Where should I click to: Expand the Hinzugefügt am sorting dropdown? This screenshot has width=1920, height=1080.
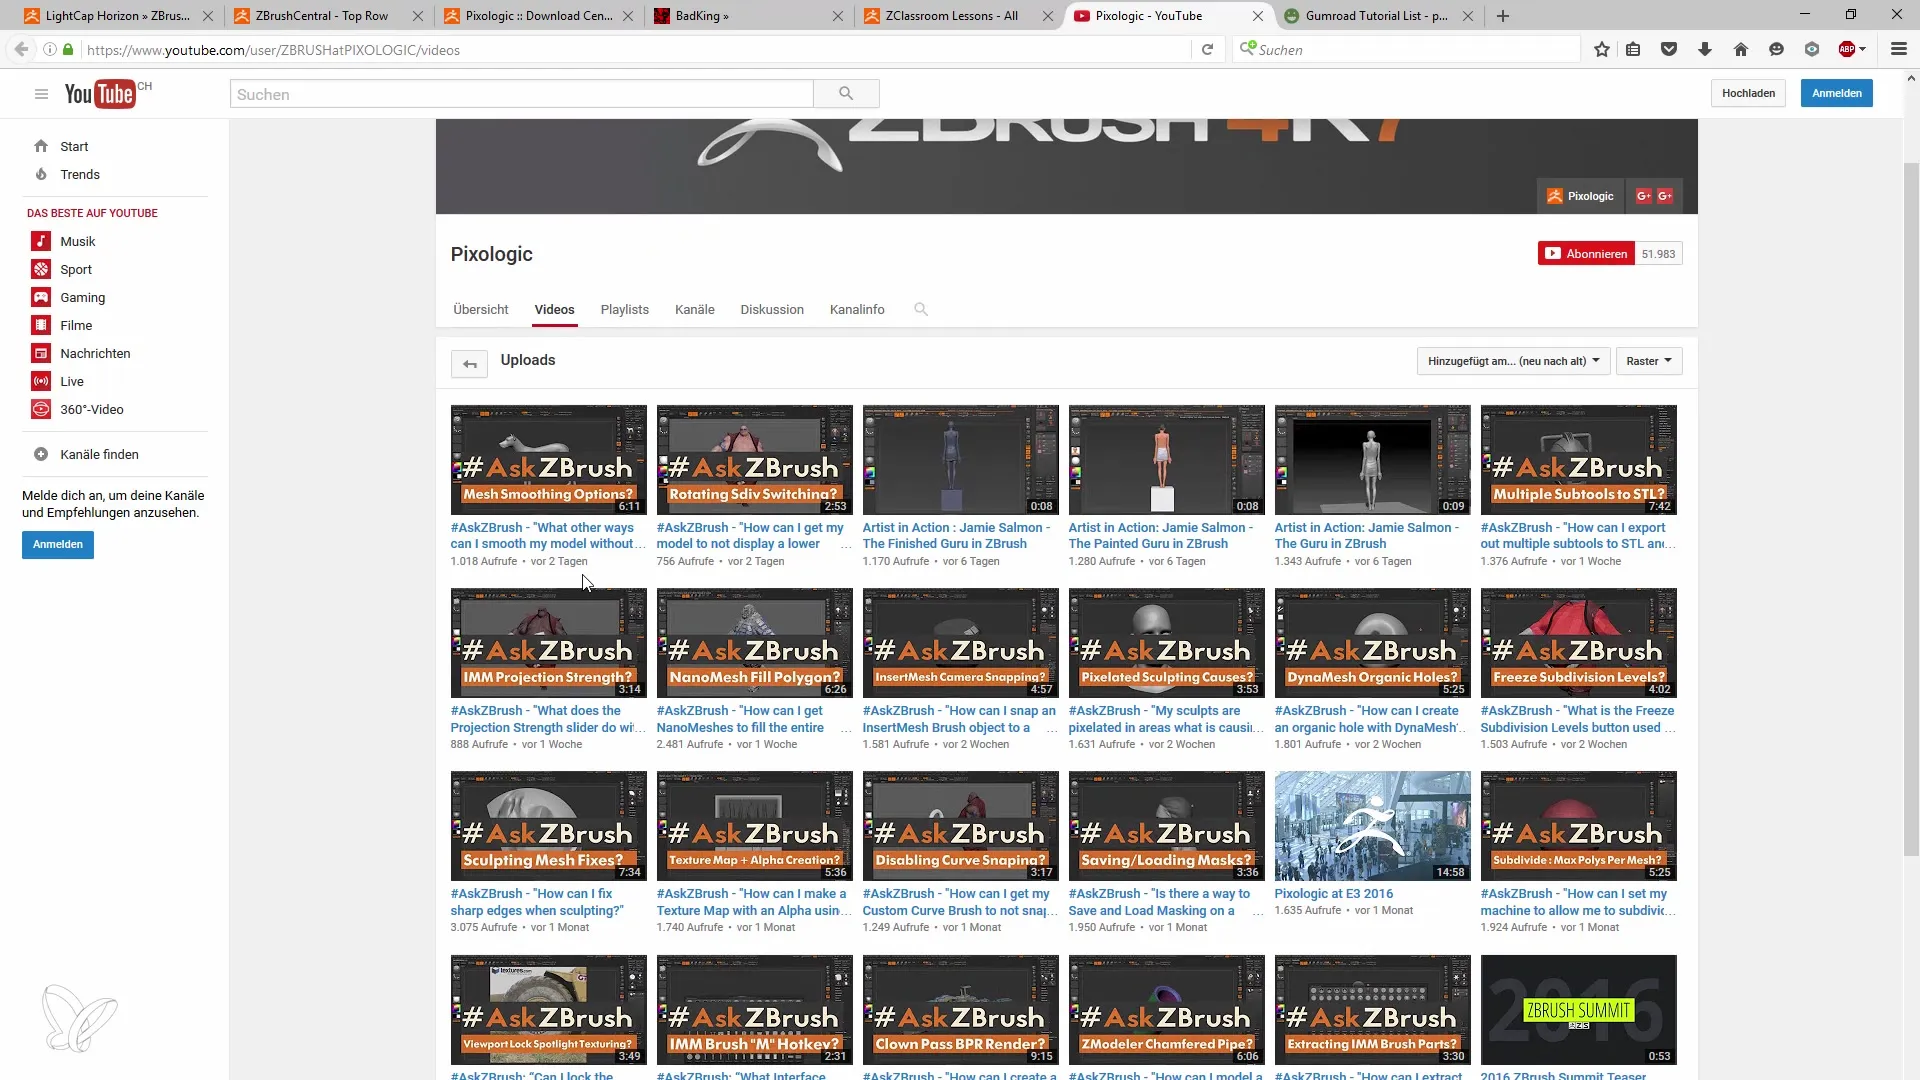(1513, 360)
